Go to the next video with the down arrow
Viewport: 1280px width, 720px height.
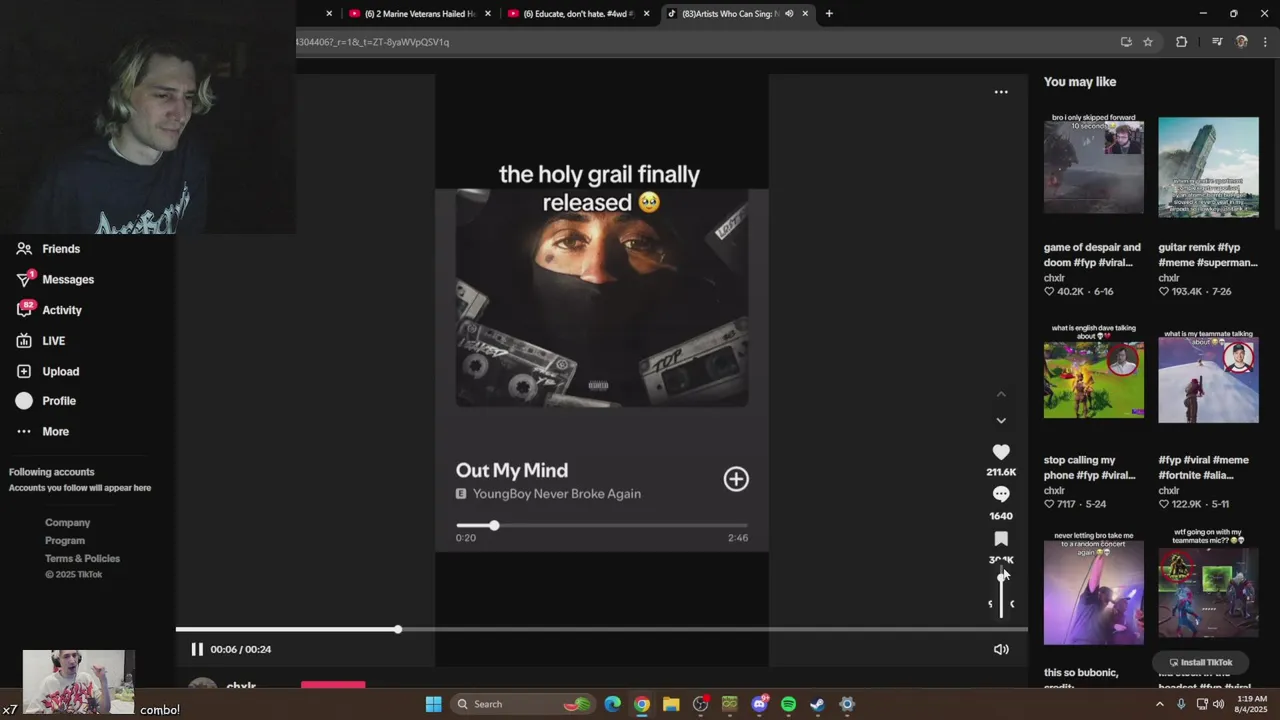coord(1001,421)
